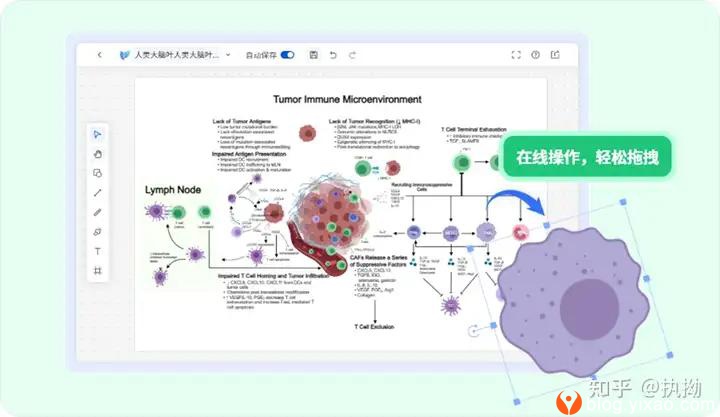Pick the straight line tool
The width and height of the screenshot is (720, 417).
click(x=97, y=193)
